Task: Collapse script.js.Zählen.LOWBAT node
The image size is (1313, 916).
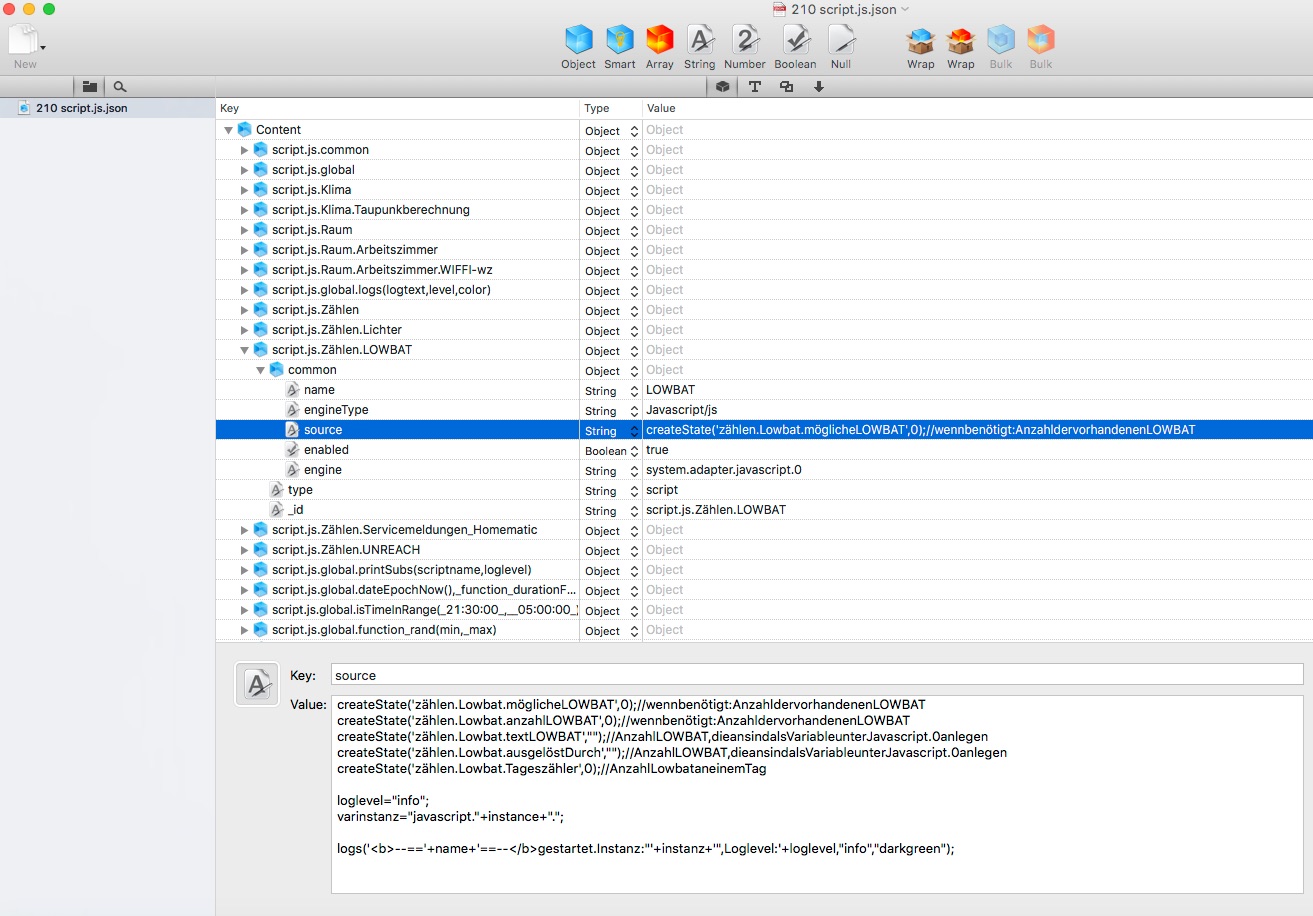Action: tap(244, 350)
